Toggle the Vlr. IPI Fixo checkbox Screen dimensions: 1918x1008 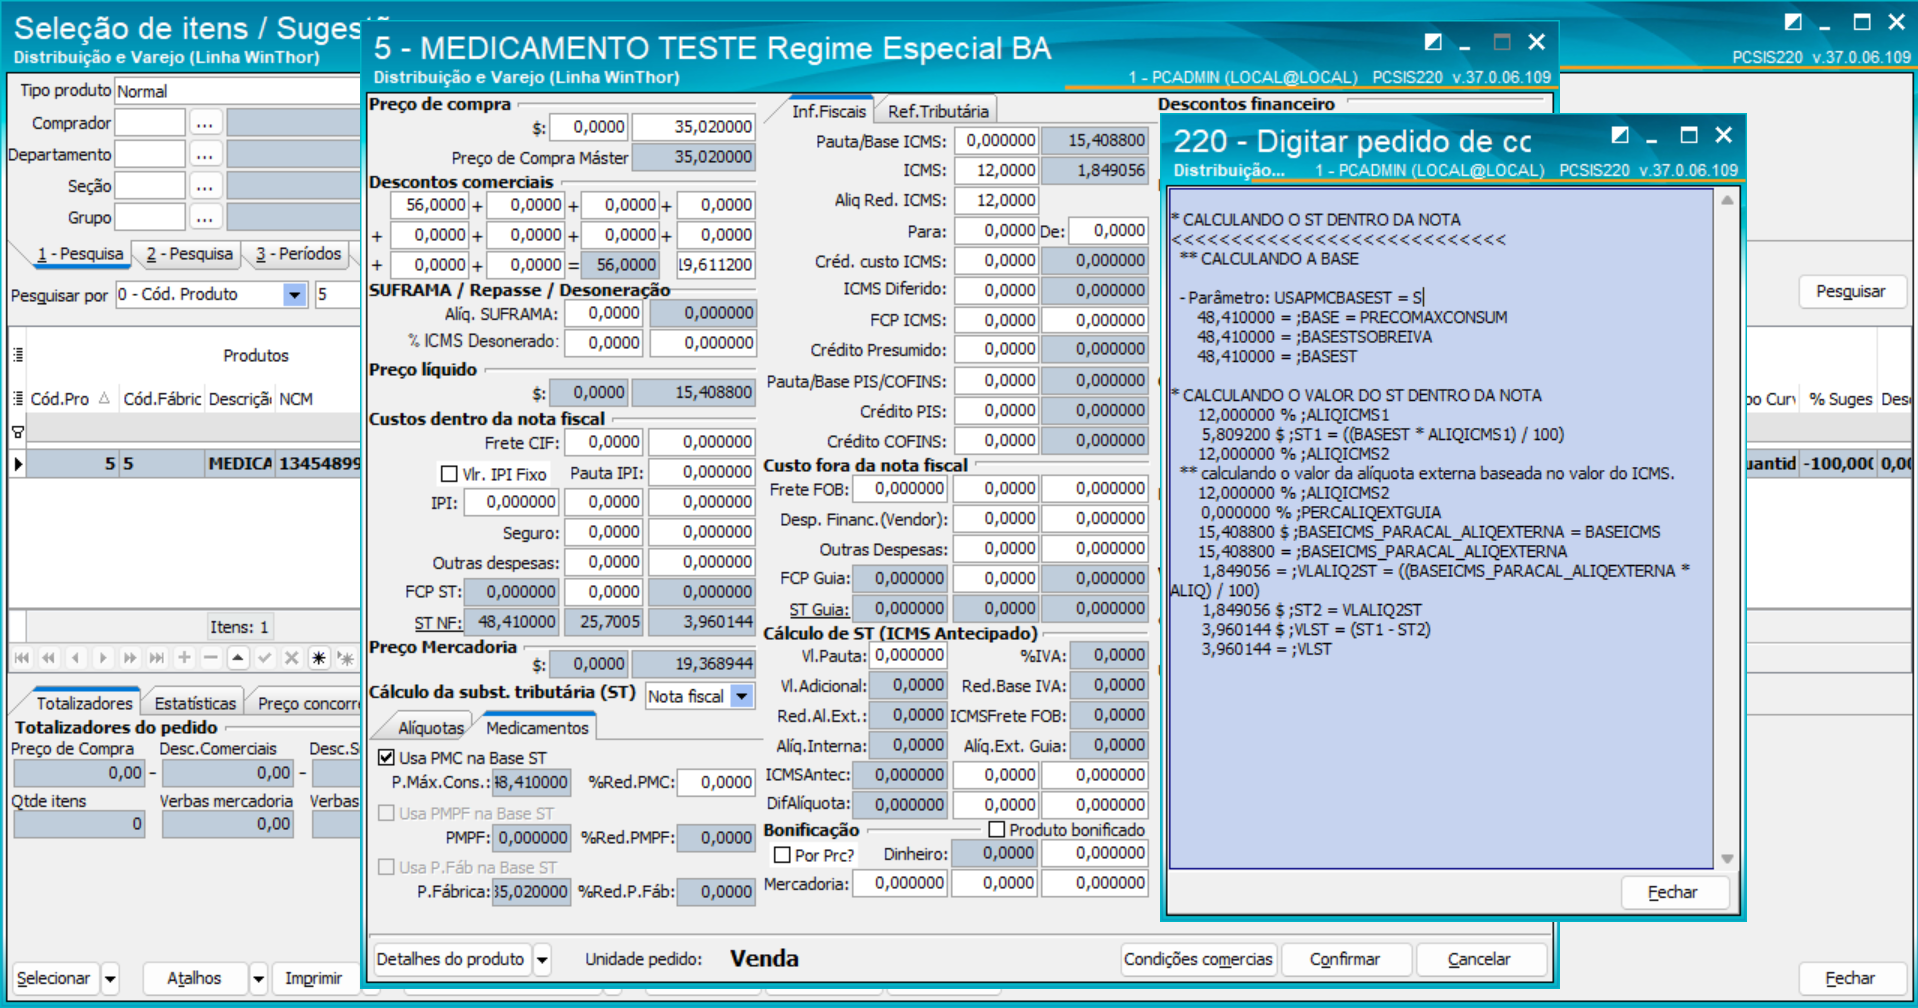click(x=449, y=473)
